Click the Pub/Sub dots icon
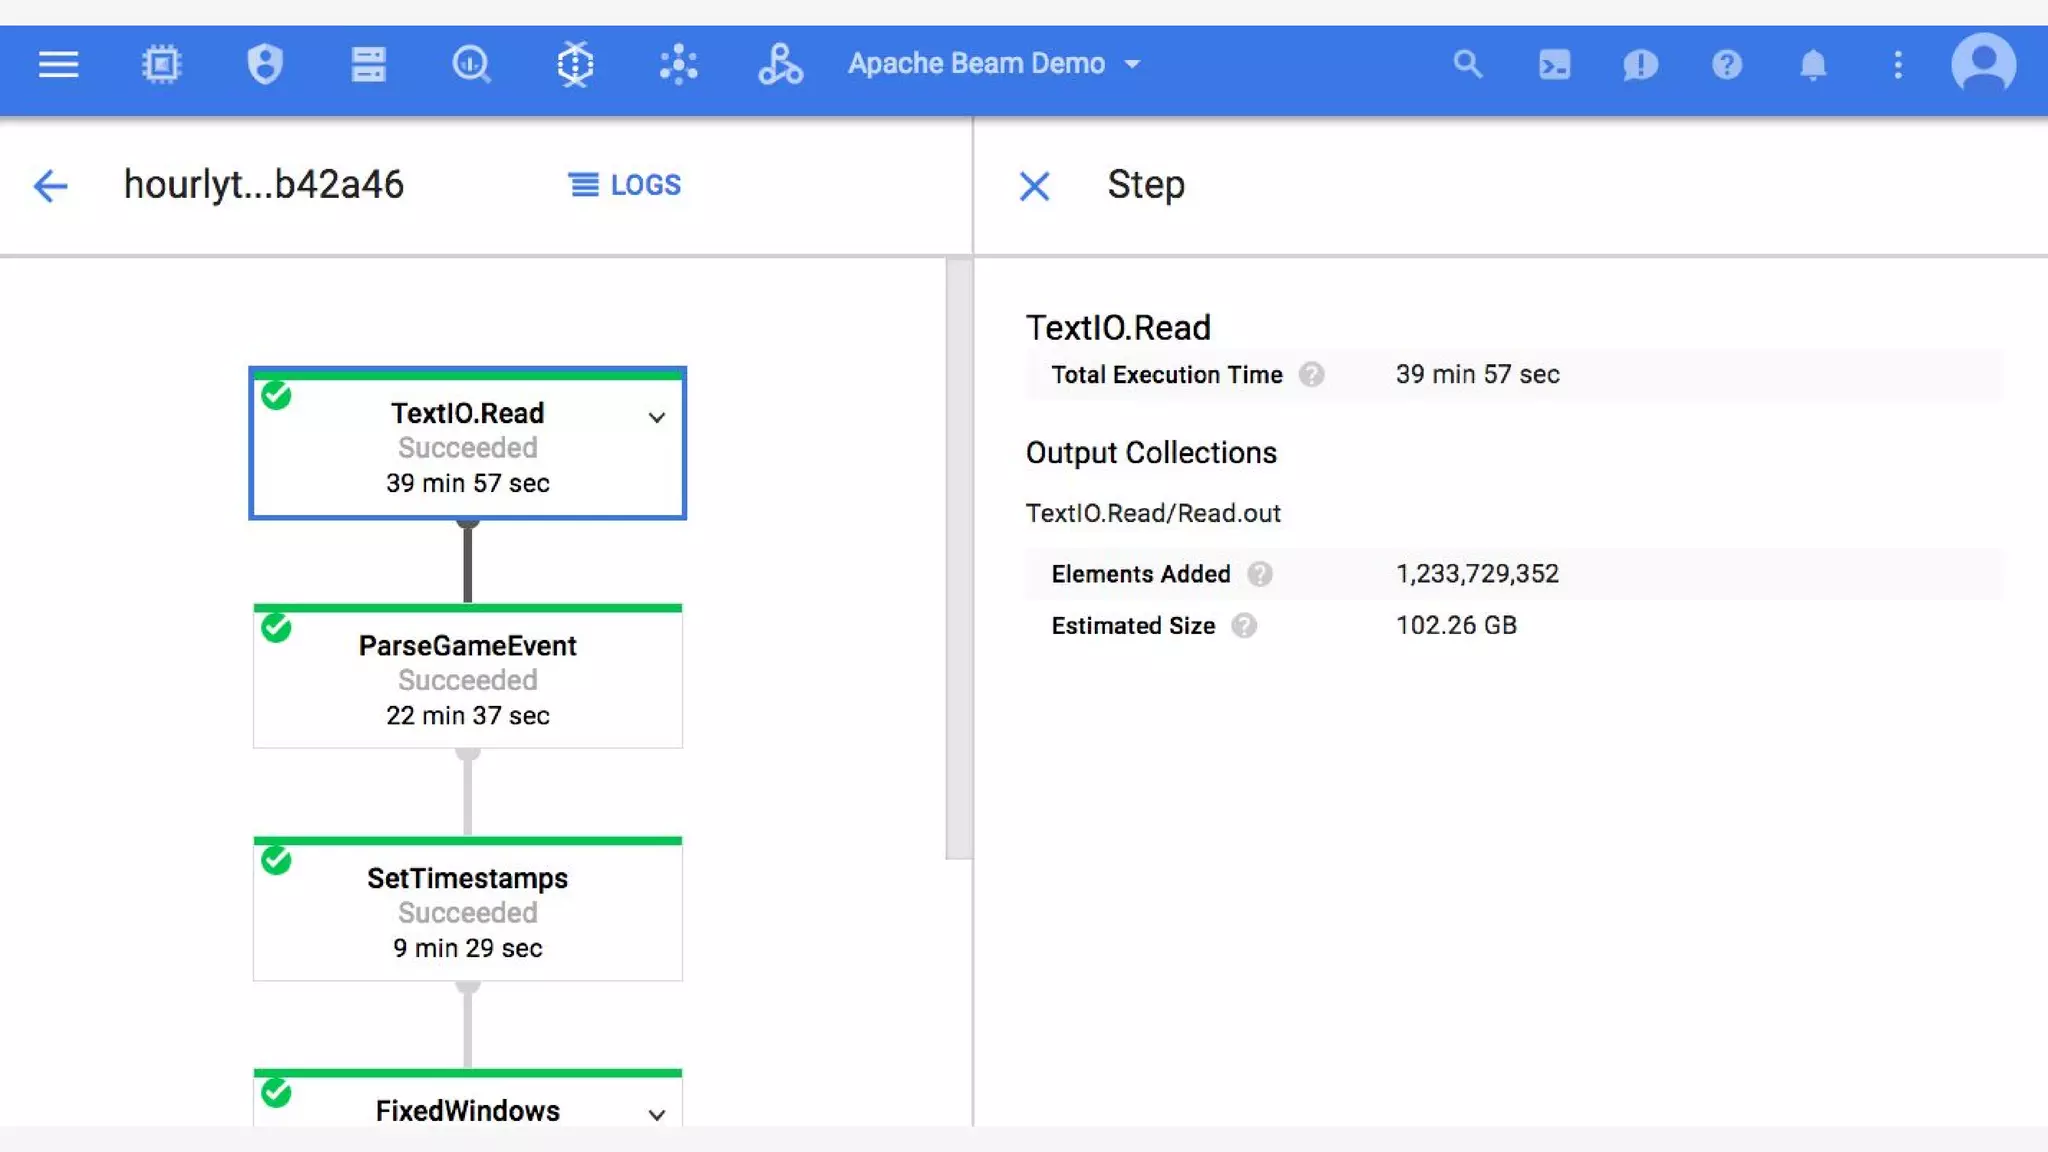 (x=678, y=64)
